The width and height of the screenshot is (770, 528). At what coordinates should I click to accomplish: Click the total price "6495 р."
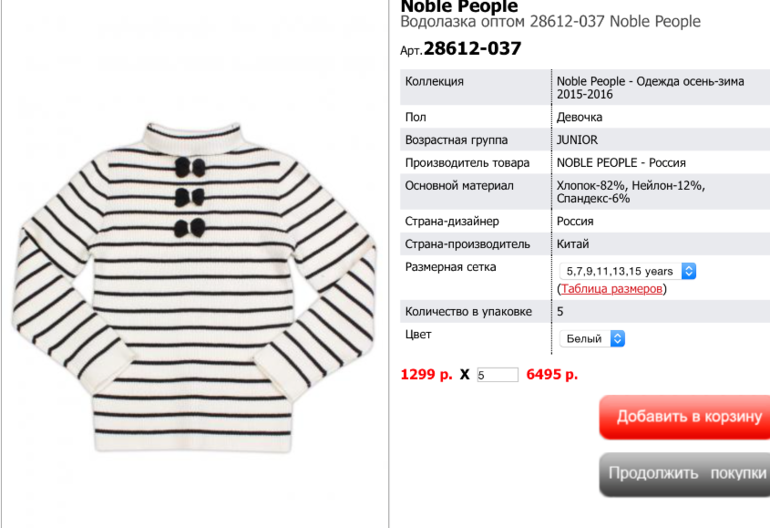(x=552, y=375)
